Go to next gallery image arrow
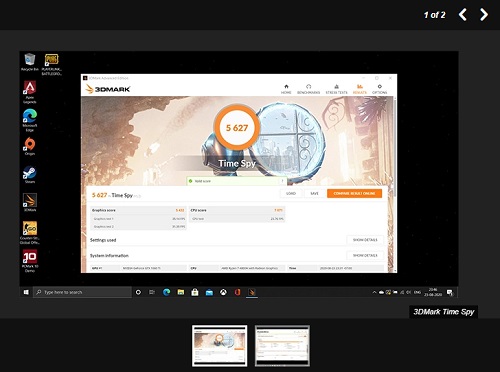500x372 pixels. click(x=484, y=15)
